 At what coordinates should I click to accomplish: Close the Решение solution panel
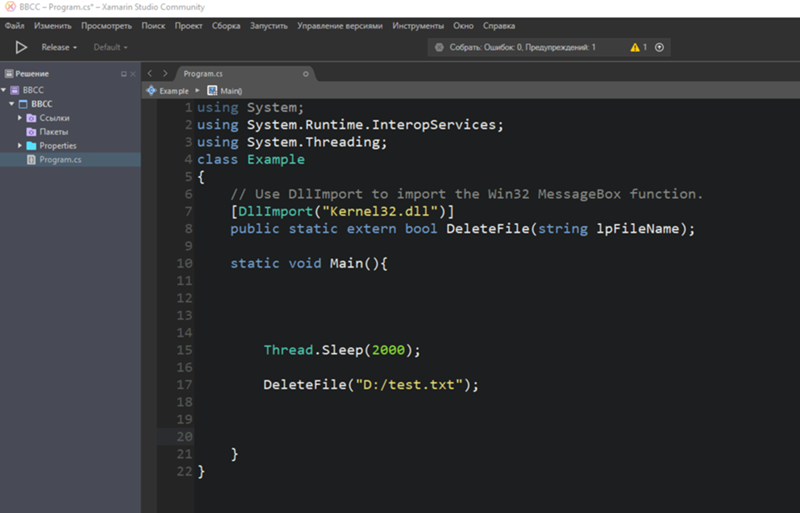coord(133,74)
